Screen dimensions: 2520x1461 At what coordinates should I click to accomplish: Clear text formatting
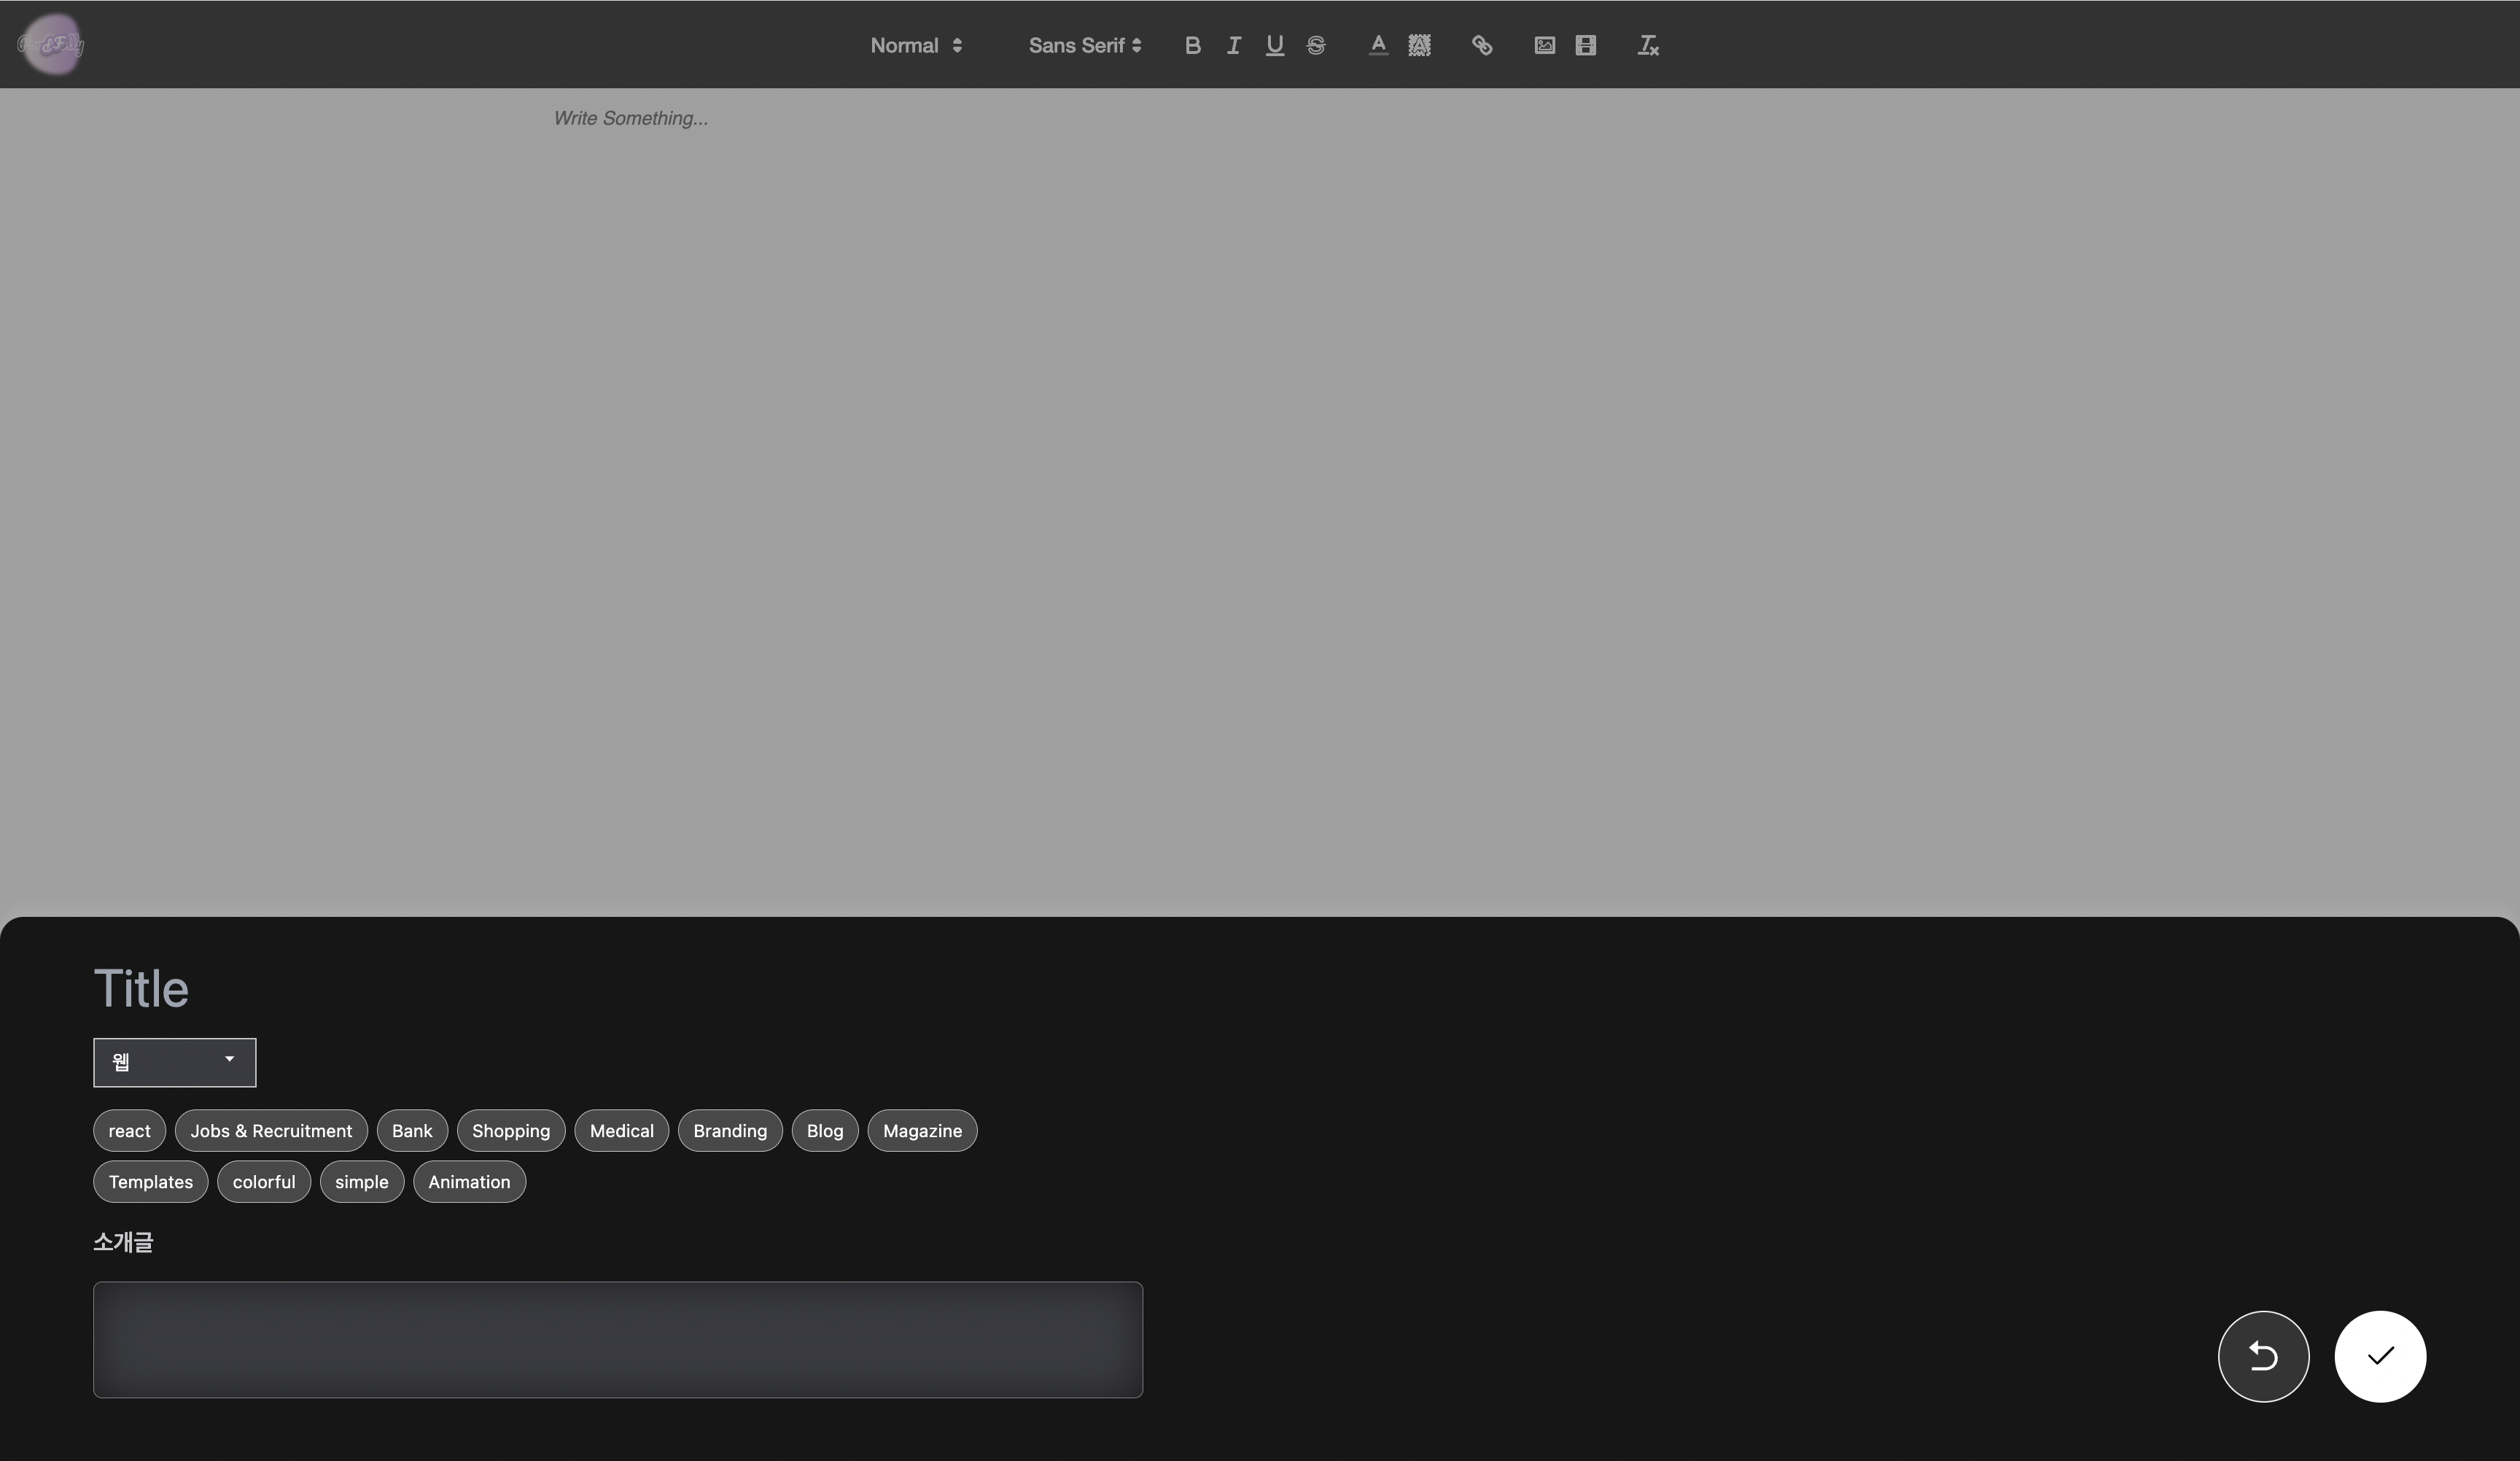click(1648, 45)
